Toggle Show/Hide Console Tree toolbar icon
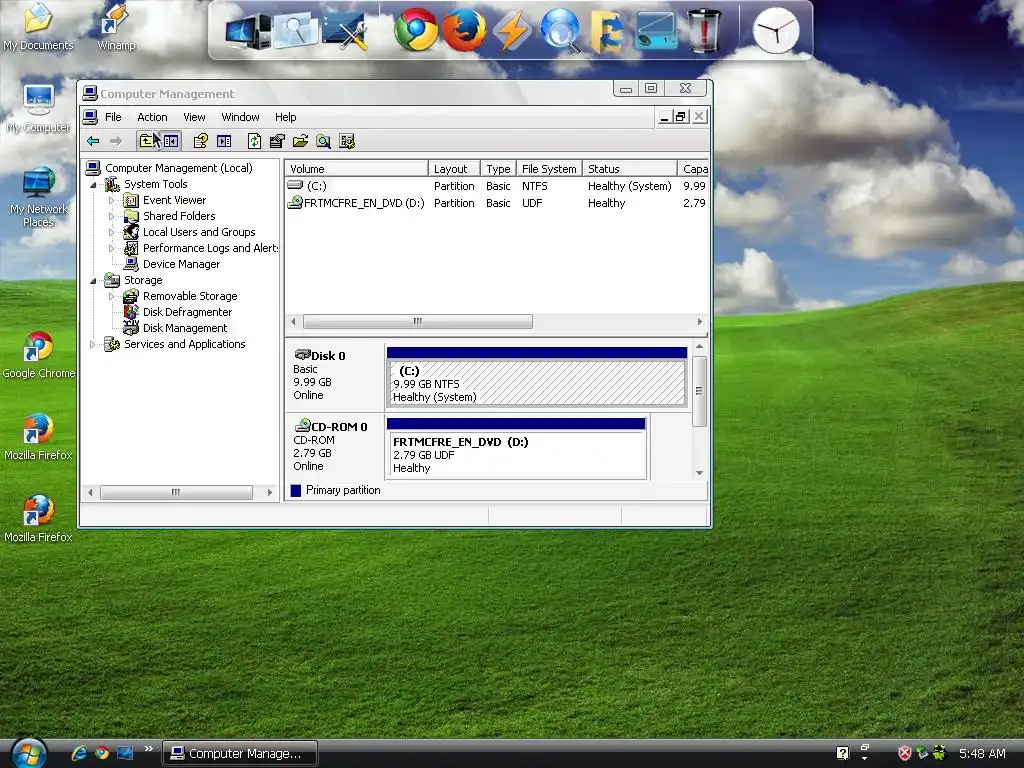This screenshot has width=1024, height=768. coord(171,141)
